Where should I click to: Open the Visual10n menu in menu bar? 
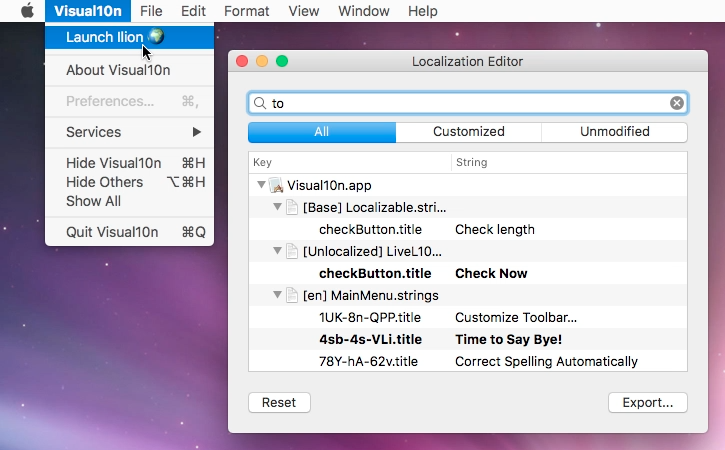pos(88,11)
